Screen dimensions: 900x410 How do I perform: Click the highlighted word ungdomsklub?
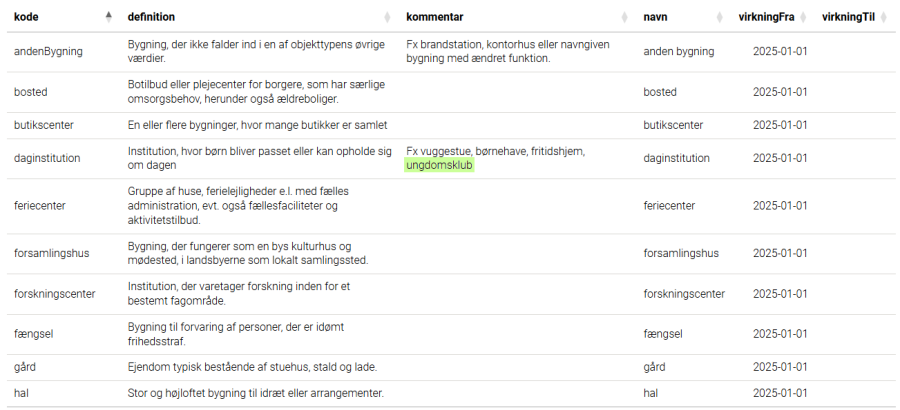439,165
